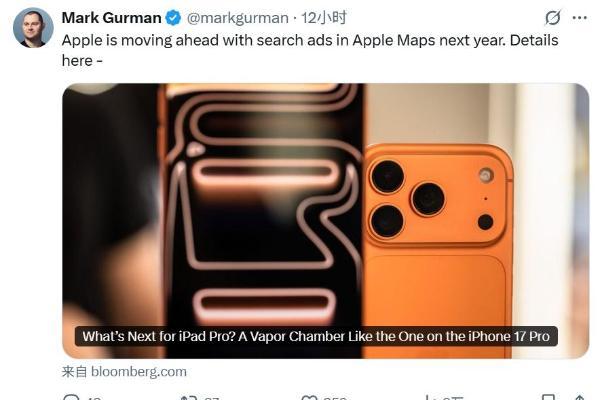600x400 pixels.
Task: Click the Grok explain-post icon
Action: (553, 18)
